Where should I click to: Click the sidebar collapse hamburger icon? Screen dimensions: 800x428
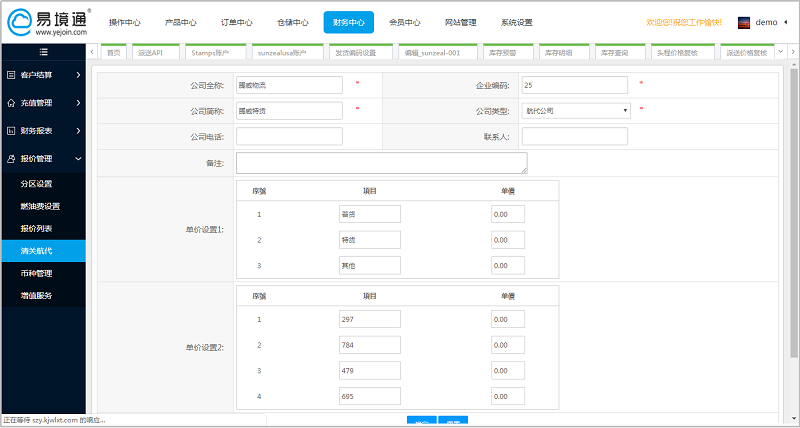coord(43,51)
